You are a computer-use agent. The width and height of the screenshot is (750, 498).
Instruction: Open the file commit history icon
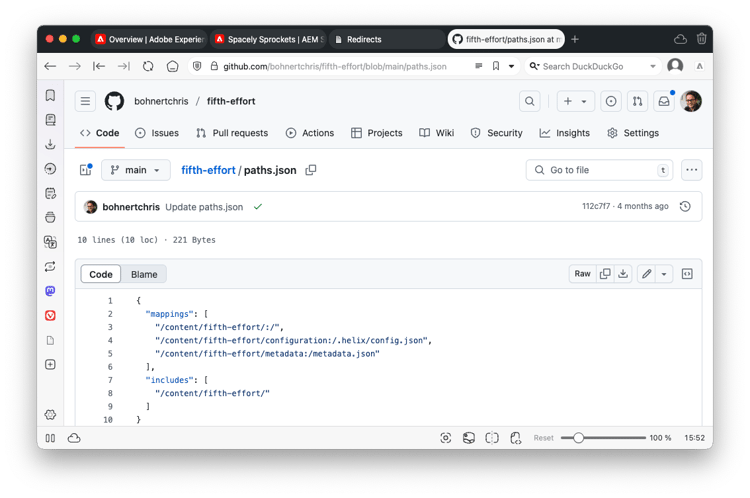click(685, 206)
